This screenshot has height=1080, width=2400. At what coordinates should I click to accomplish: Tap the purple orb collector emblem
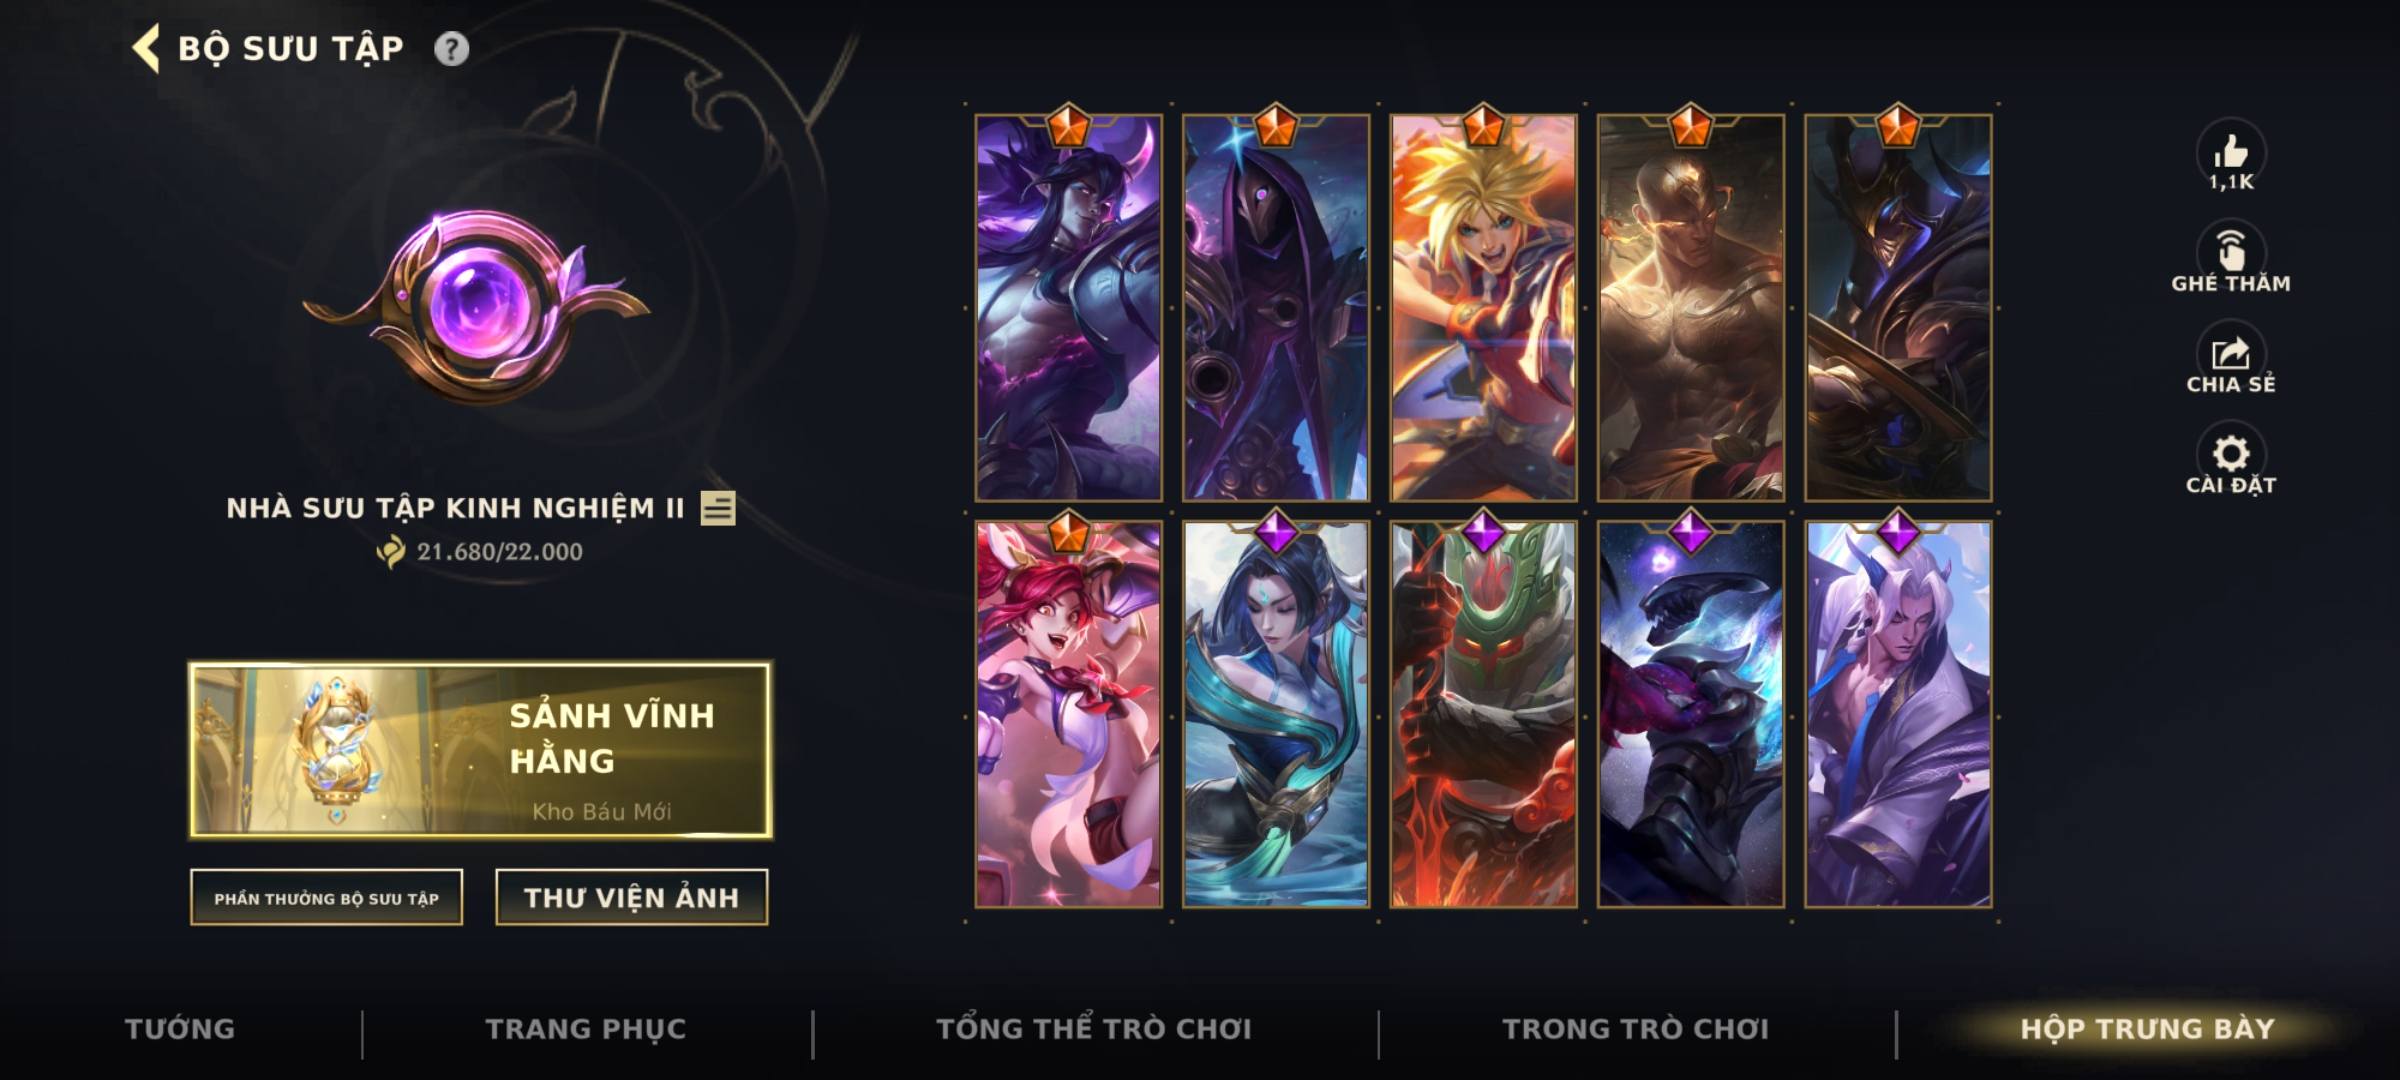[478, 305]
